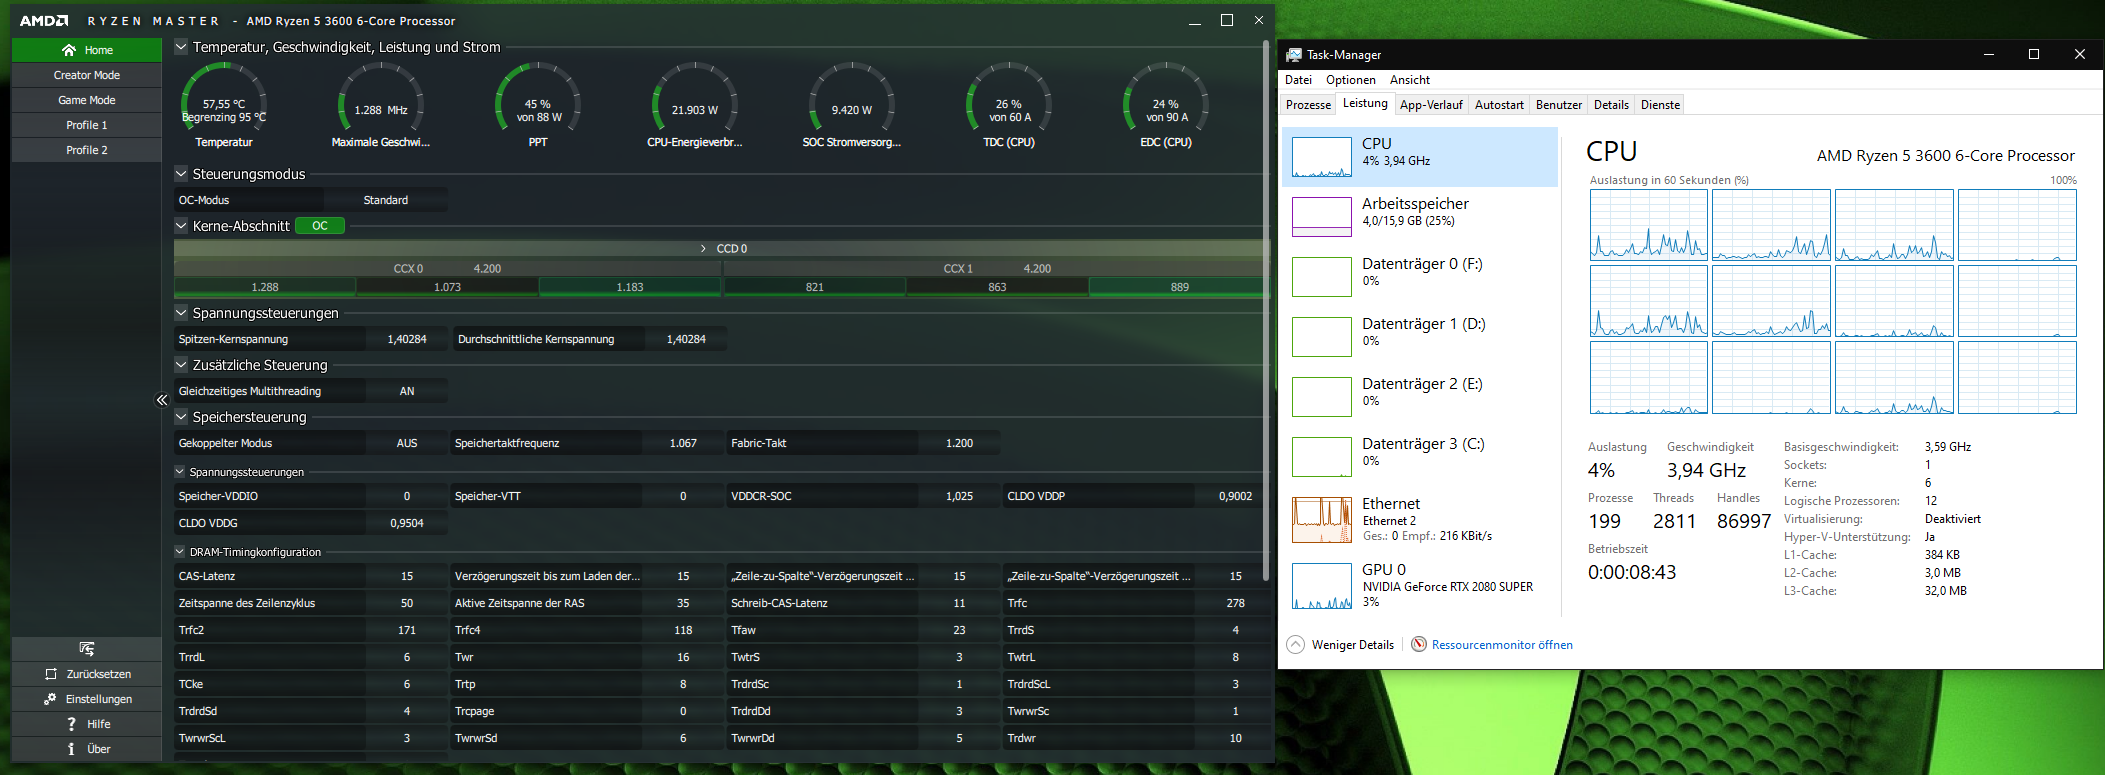Screen dimensions: 2105x775
Task: Click the SOC Stromversorgung gauge
Action: click(x=852, y=104)
